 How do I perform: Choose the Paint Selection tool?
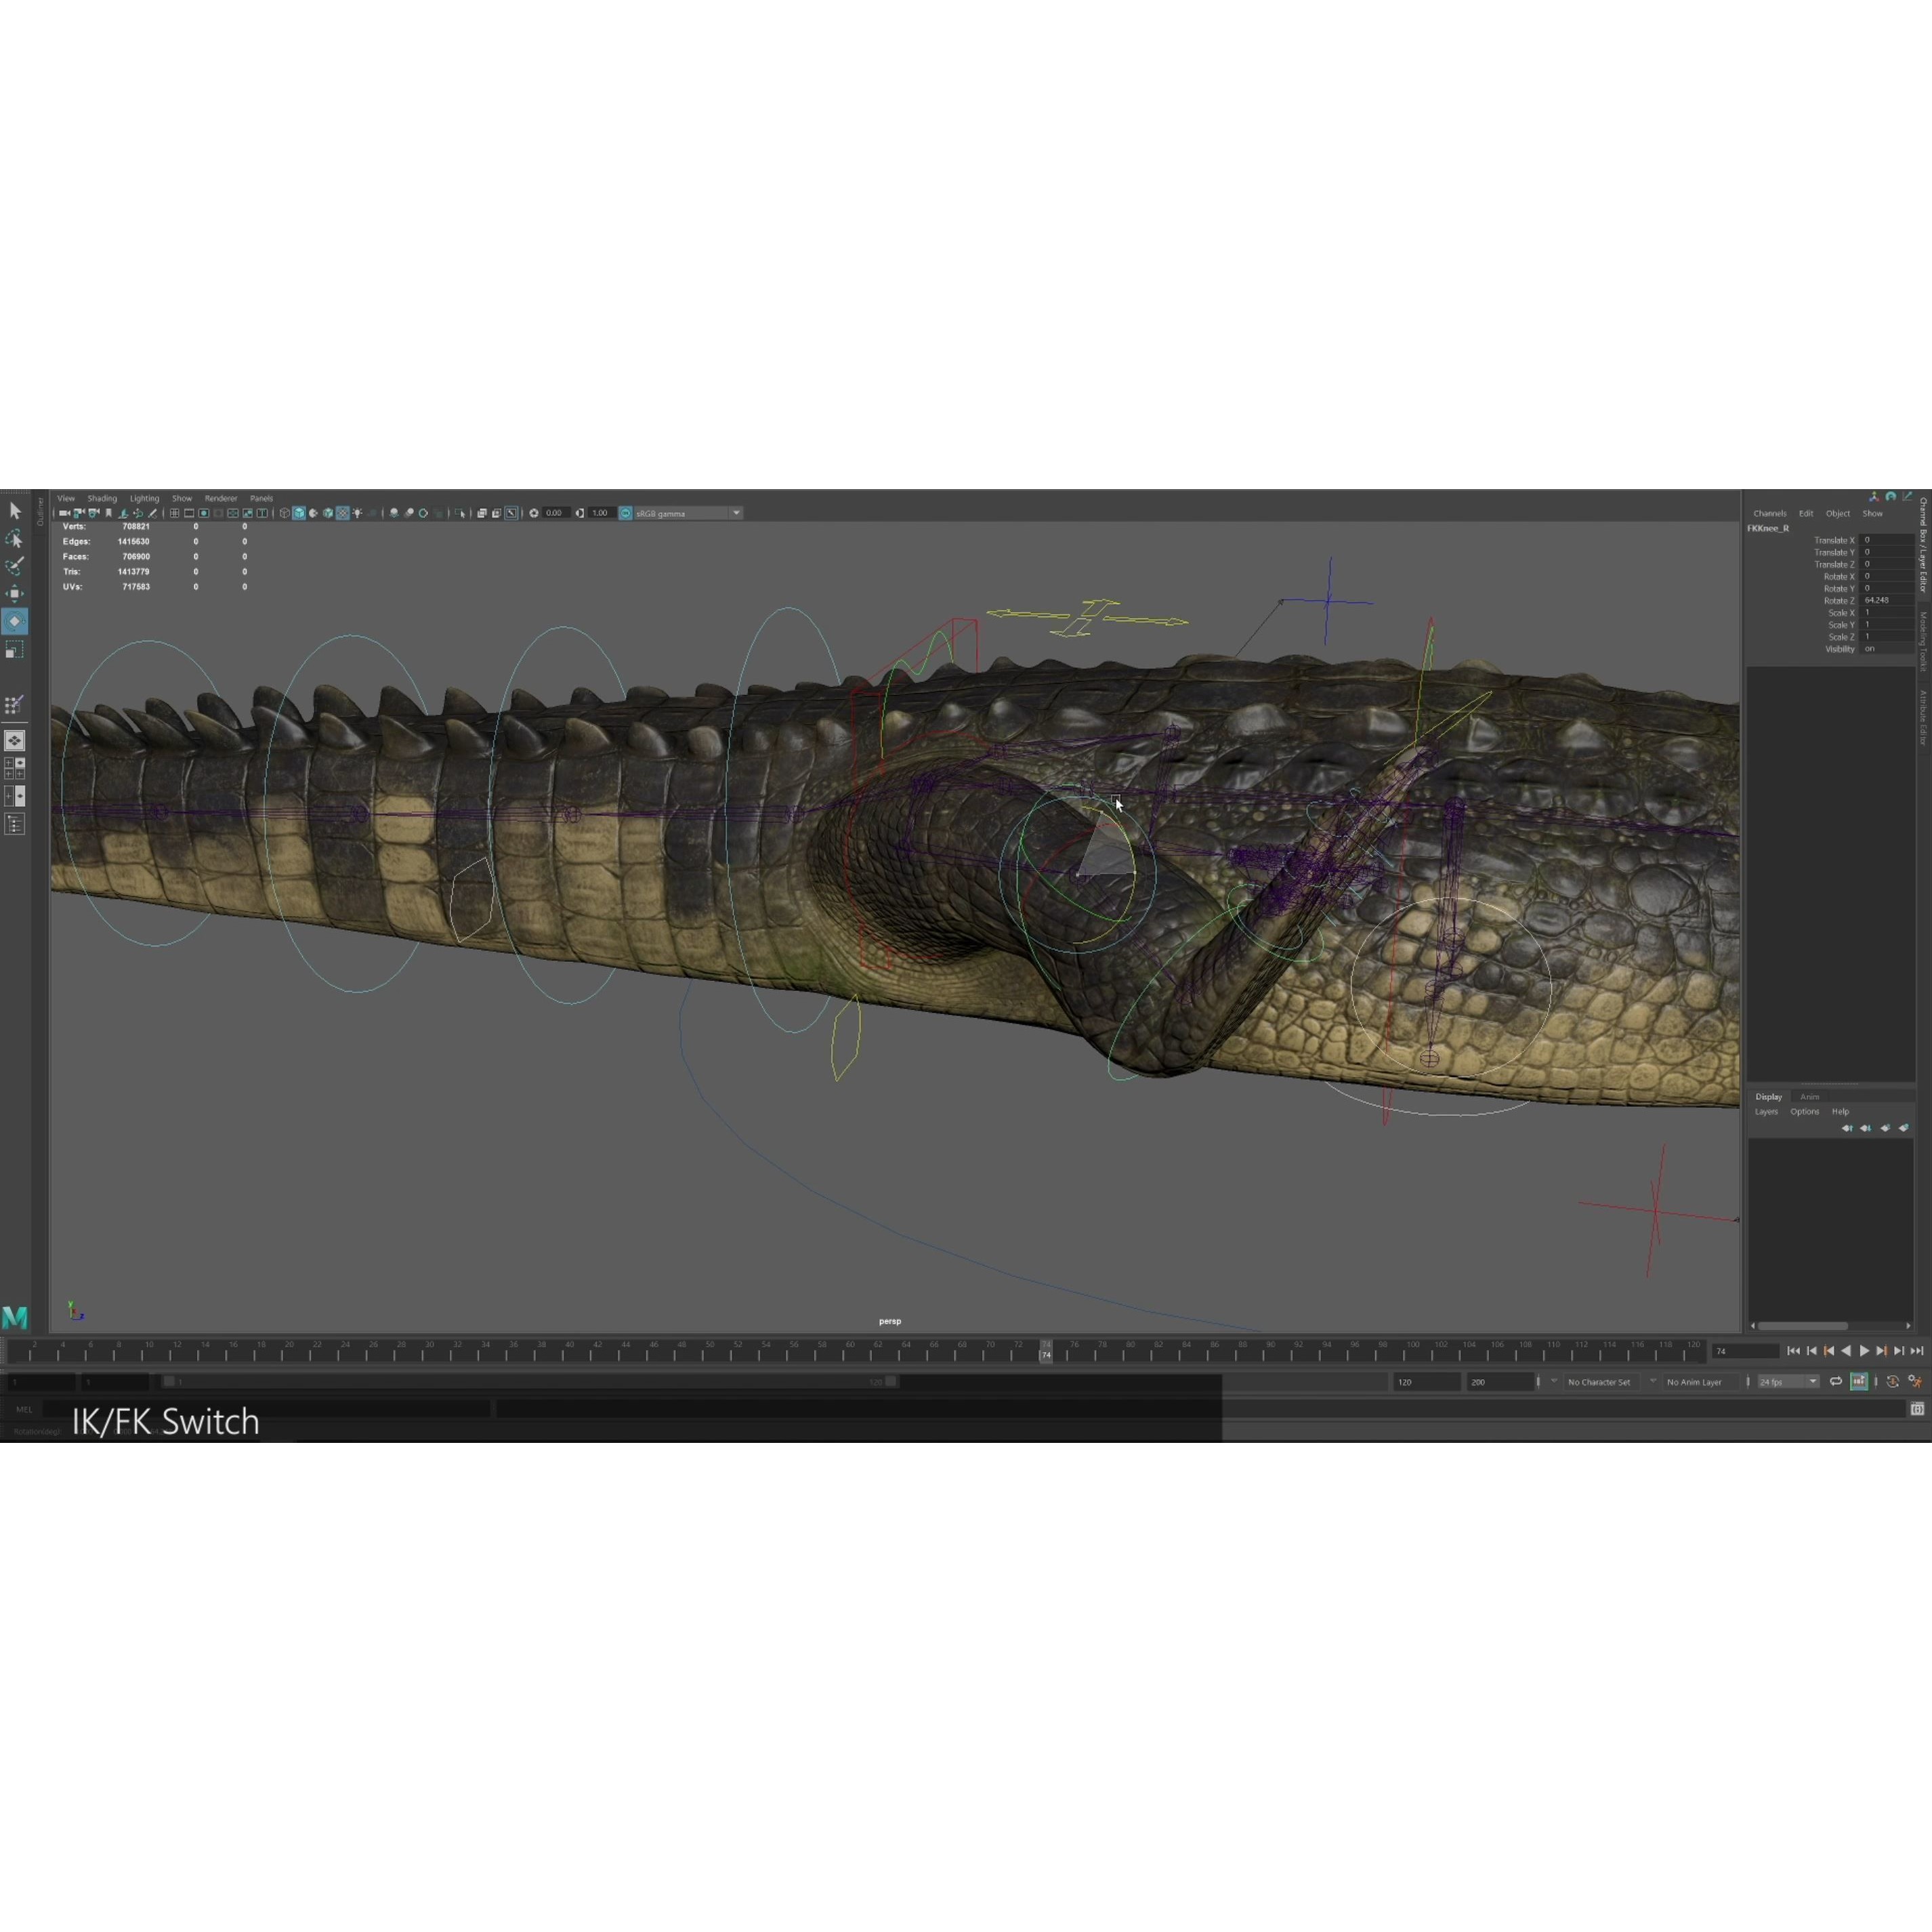tap(15, 566)
